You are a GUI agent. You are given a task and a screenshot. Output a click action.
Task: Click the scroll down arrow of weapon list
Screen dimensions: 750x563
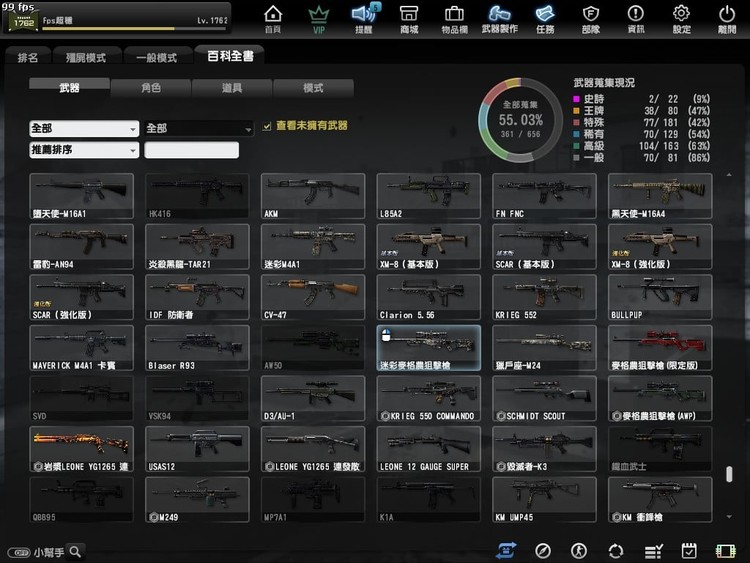pyautogui.click(x=729, y=517)
